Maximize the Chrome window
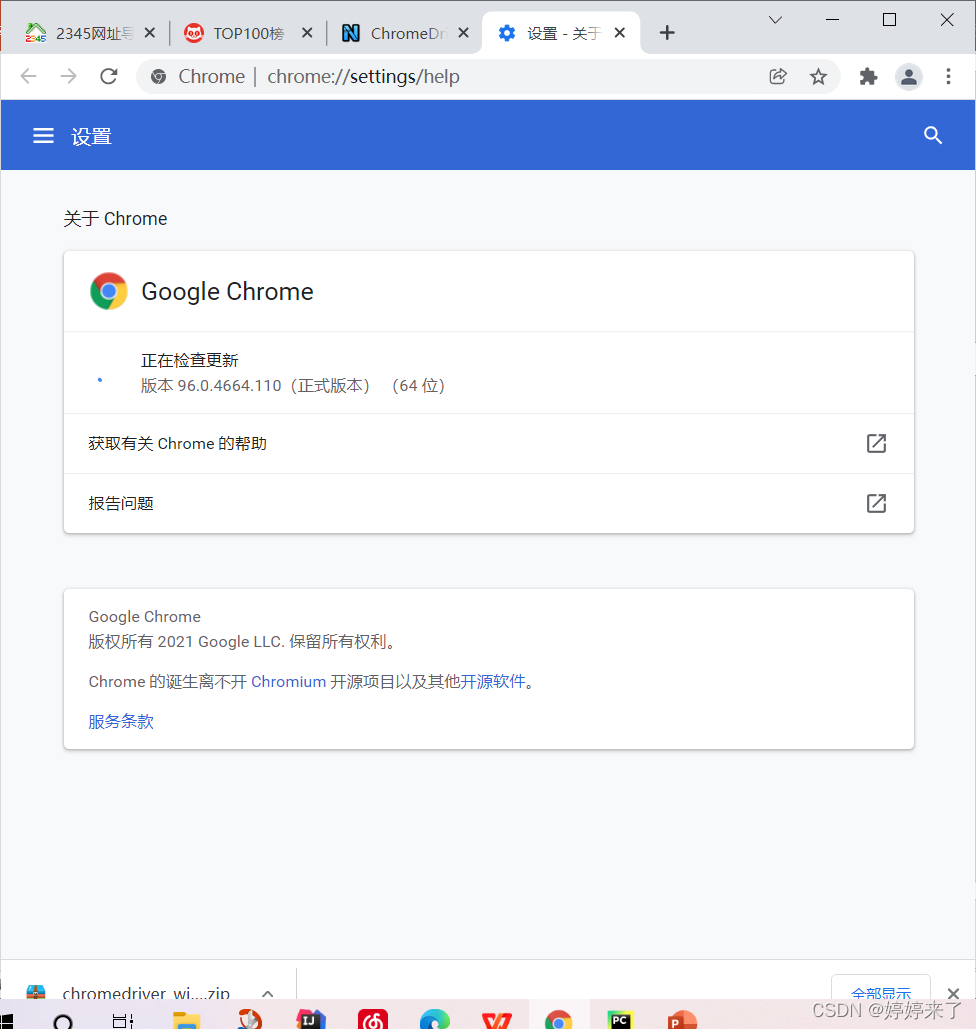 tap(889, 20)
